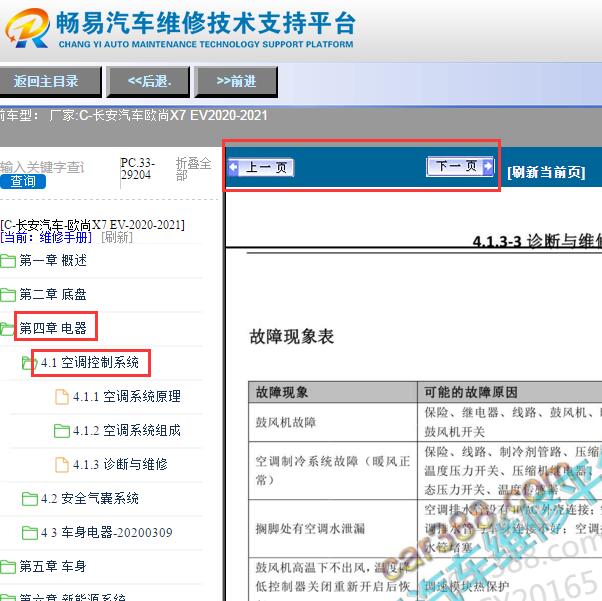Click the folder icon of 第五章 车身
Image resolution: width=602 pixels, height=601 pixels.
pos(8,566)
